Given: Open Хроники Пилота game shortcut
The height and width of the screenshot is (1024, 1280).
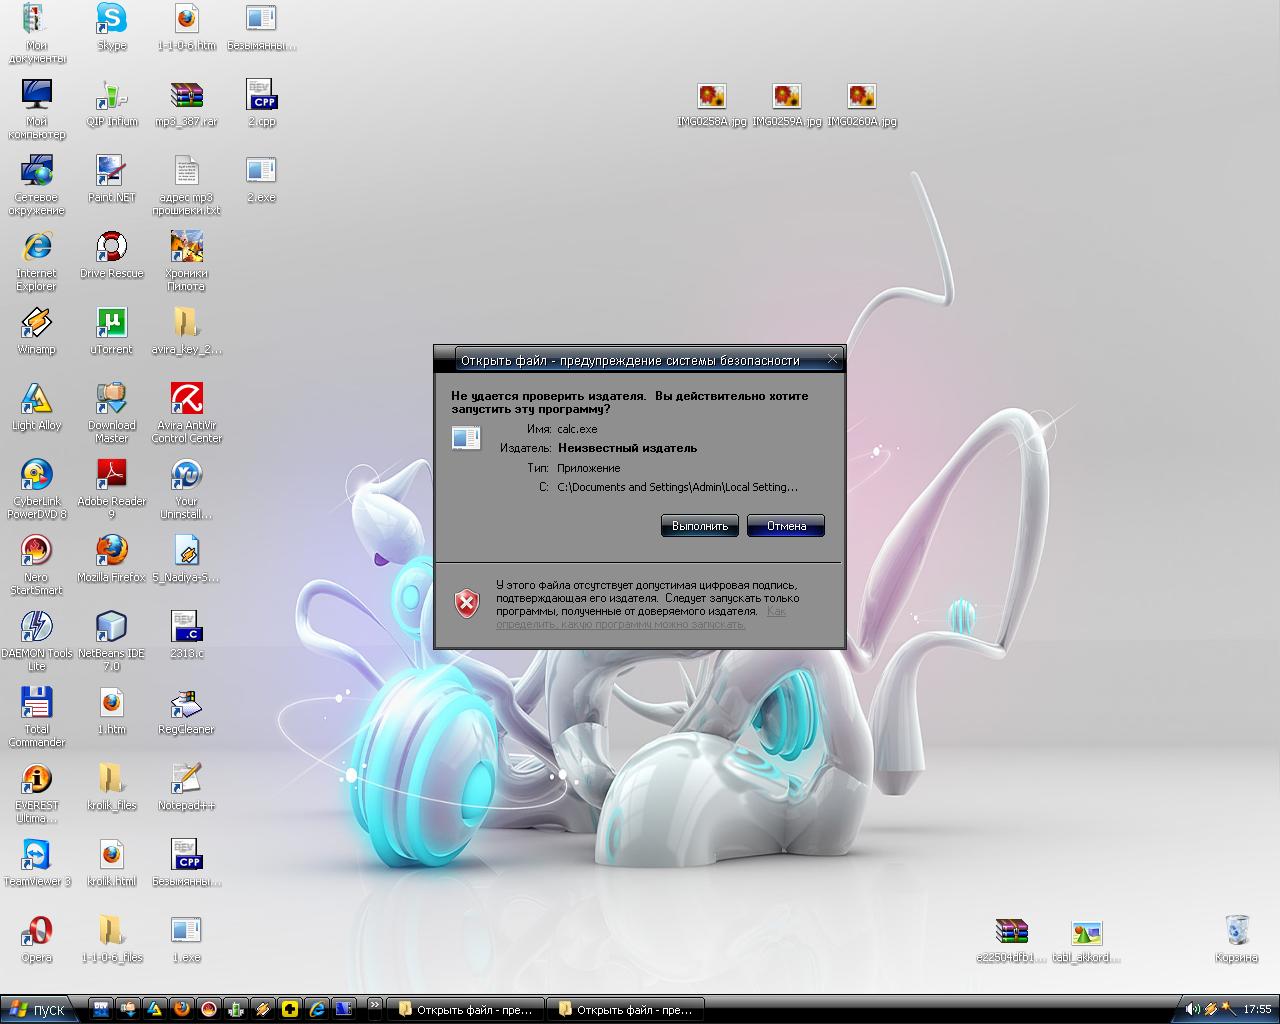Looking at the screenshot, I should pyautogui.click(x=187, y=262).
